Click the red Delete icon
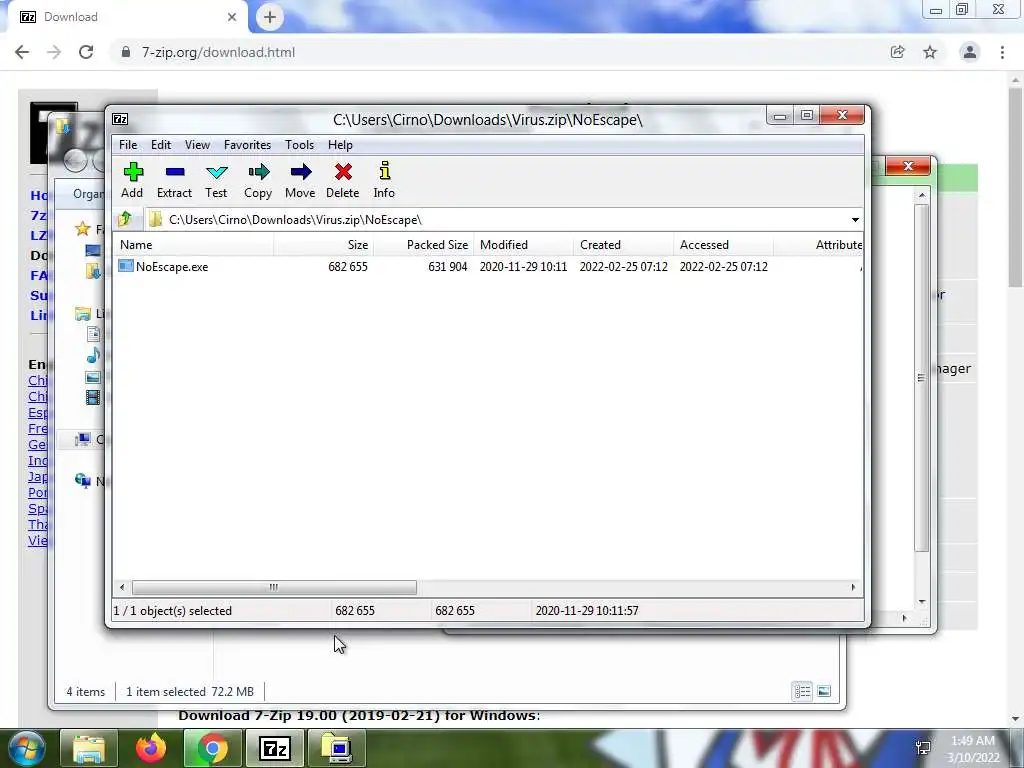Image resolution: width=1024 pixels, height=768 pixels. [x=343, y=172]
